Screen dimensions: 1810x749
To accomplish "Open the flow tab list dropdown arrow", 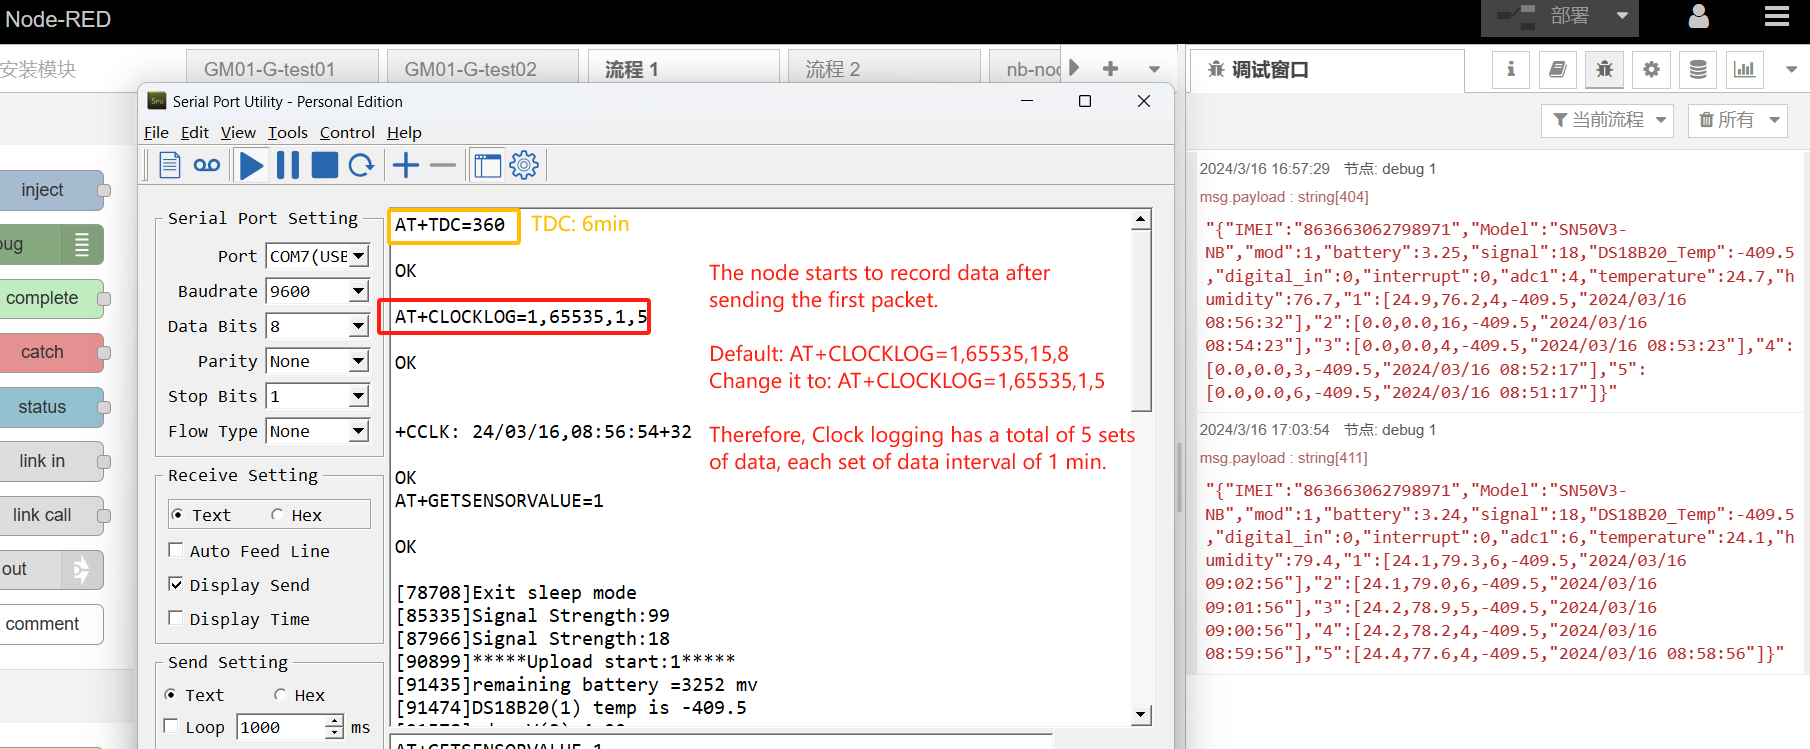I will click(1154, 69).
